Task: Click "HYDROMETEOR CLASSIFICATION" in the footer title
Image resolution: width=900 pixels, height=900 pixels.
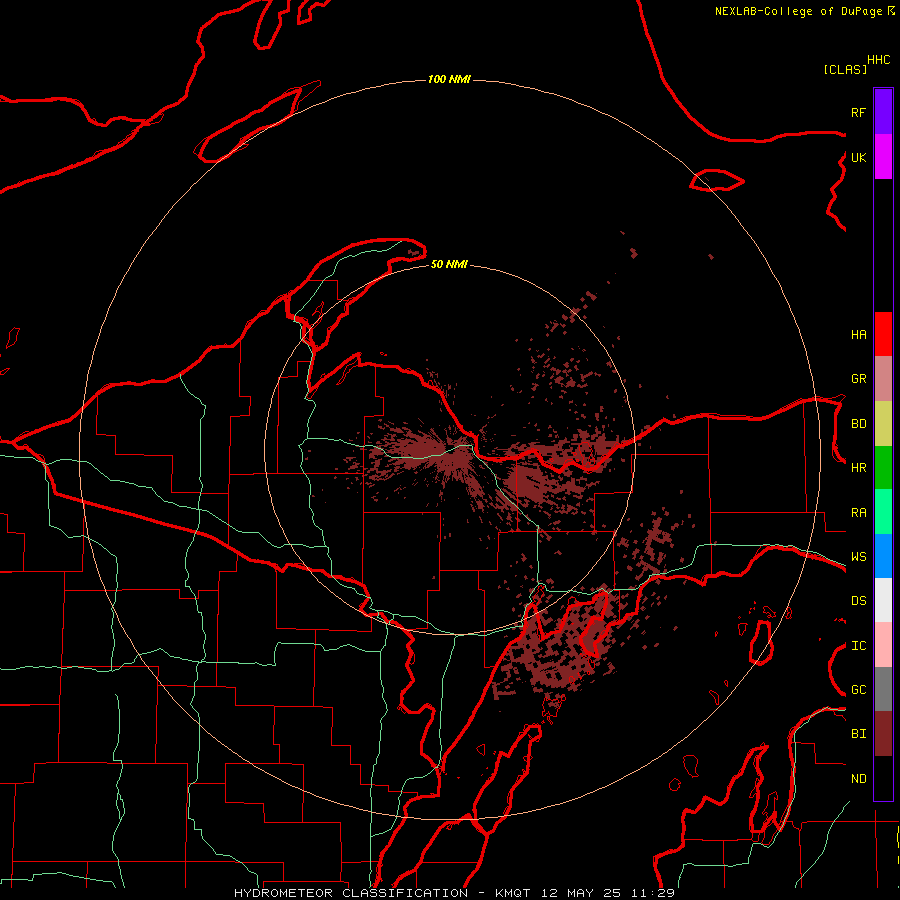Action: [351, 893]
